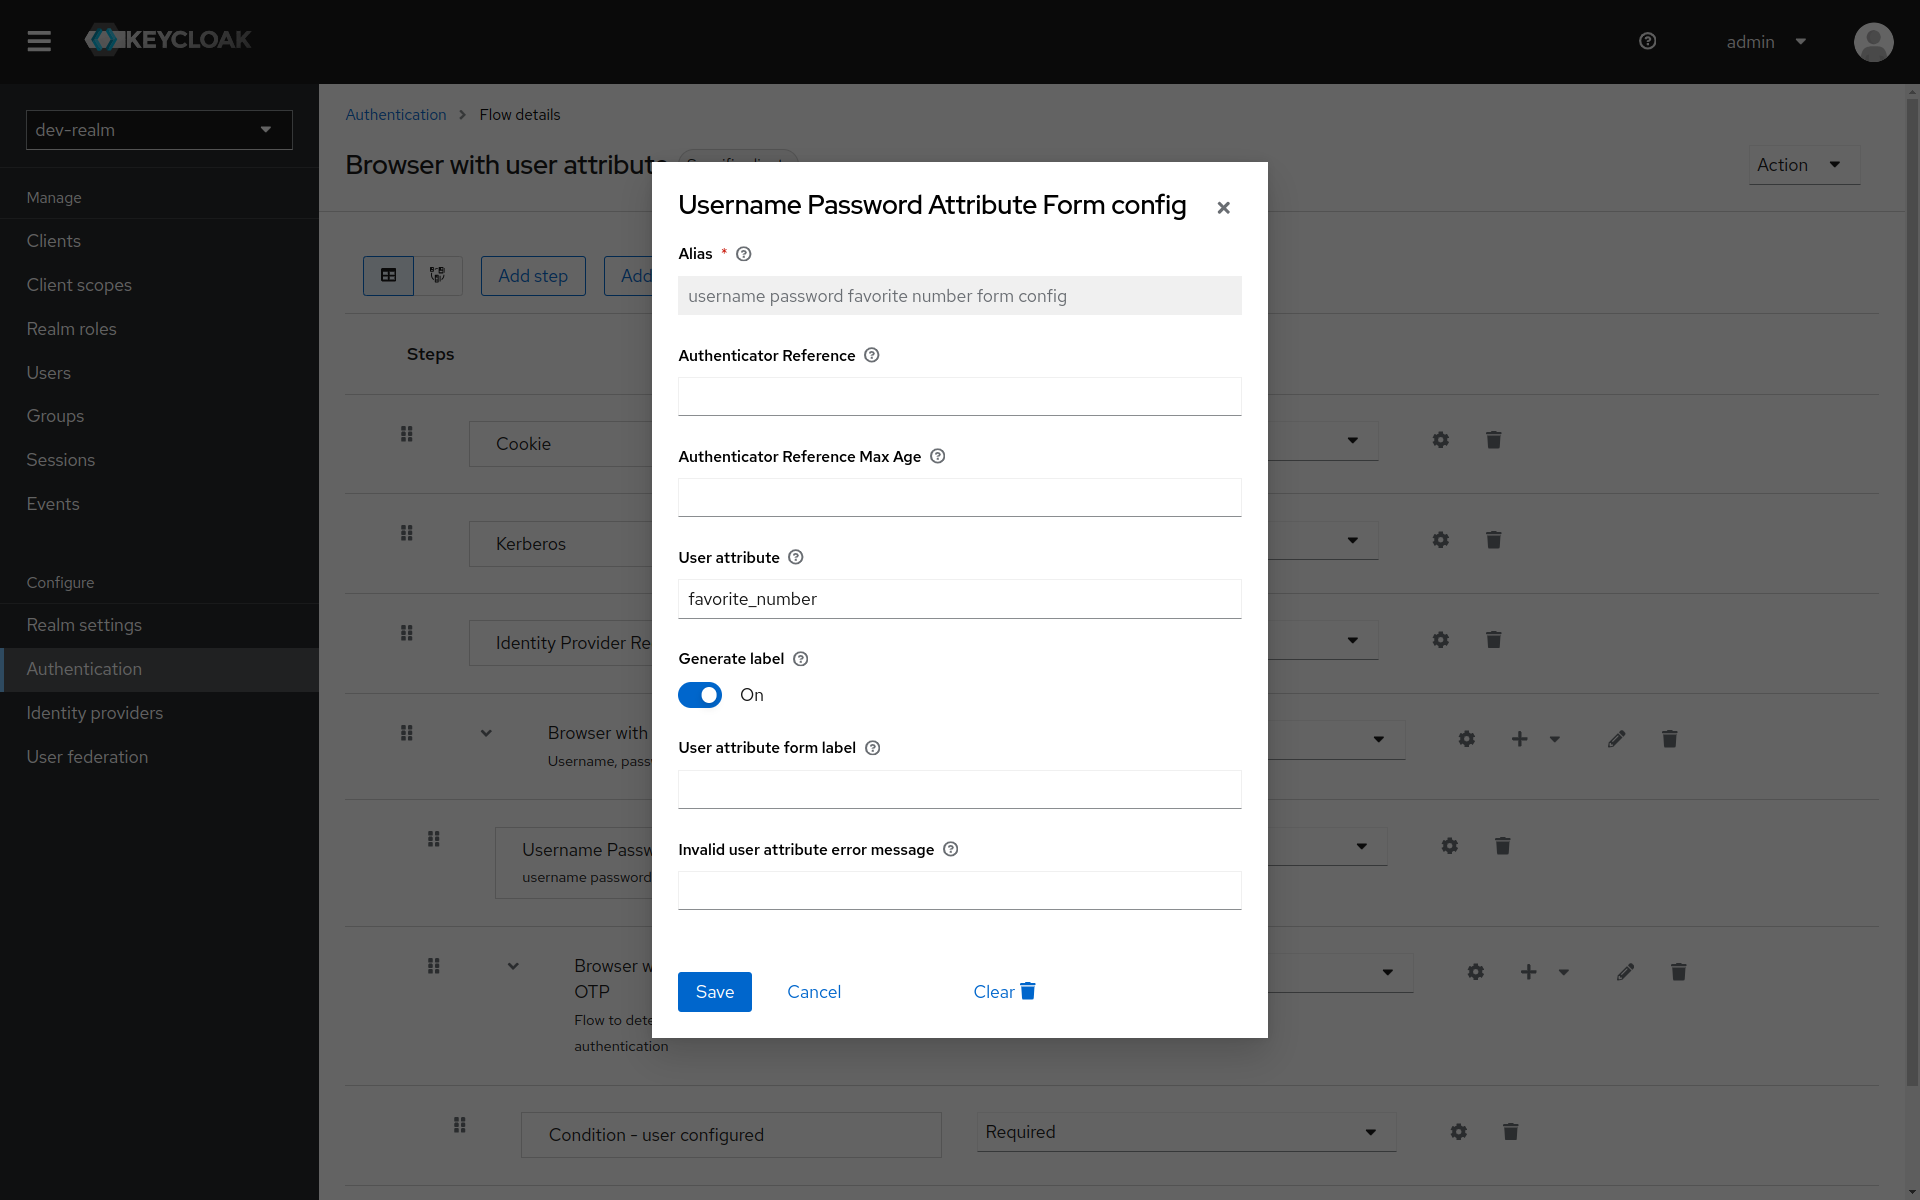Switch to the table view toggle
1920x1200 pixels.
pos(388,275)
